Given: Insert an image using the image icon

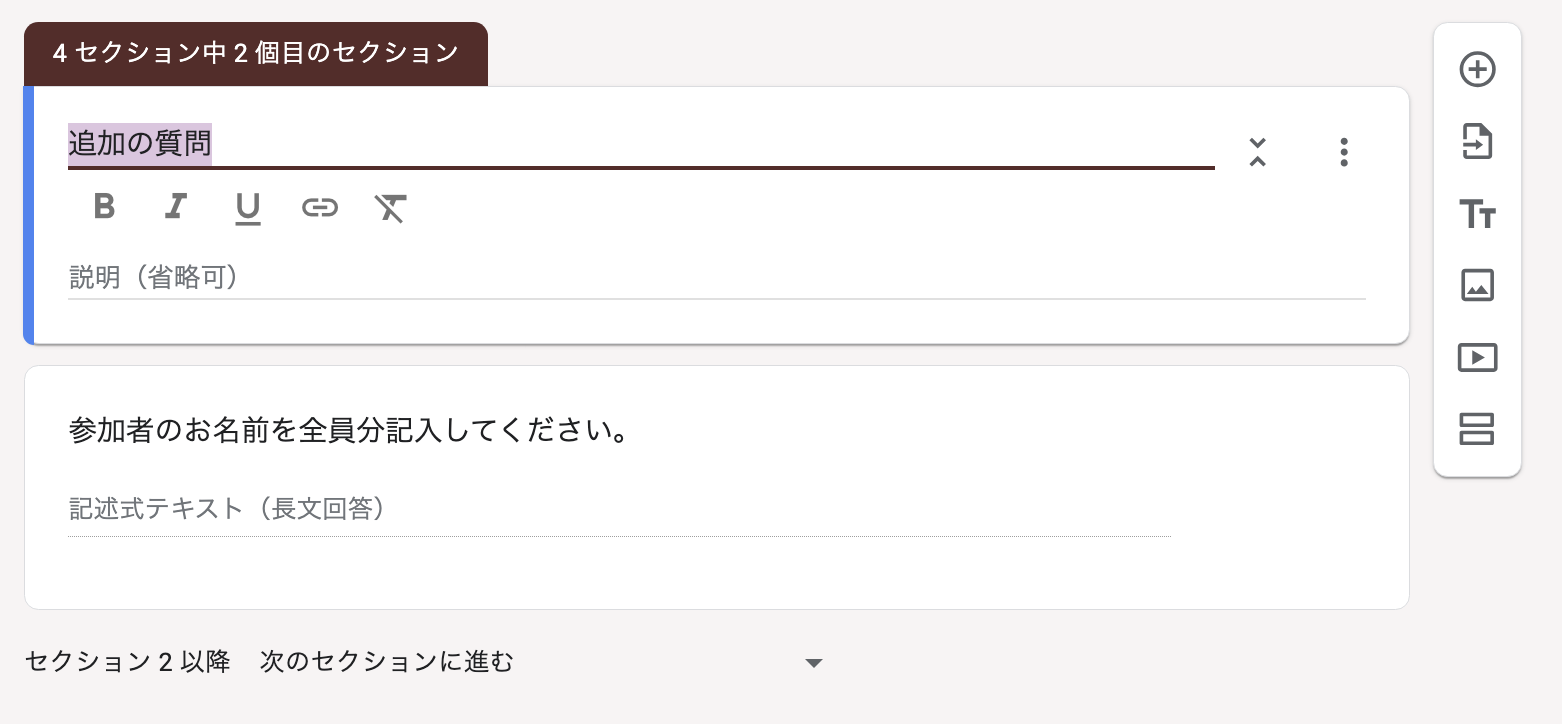Looking at the screenshot, I should click(1477, 286).
